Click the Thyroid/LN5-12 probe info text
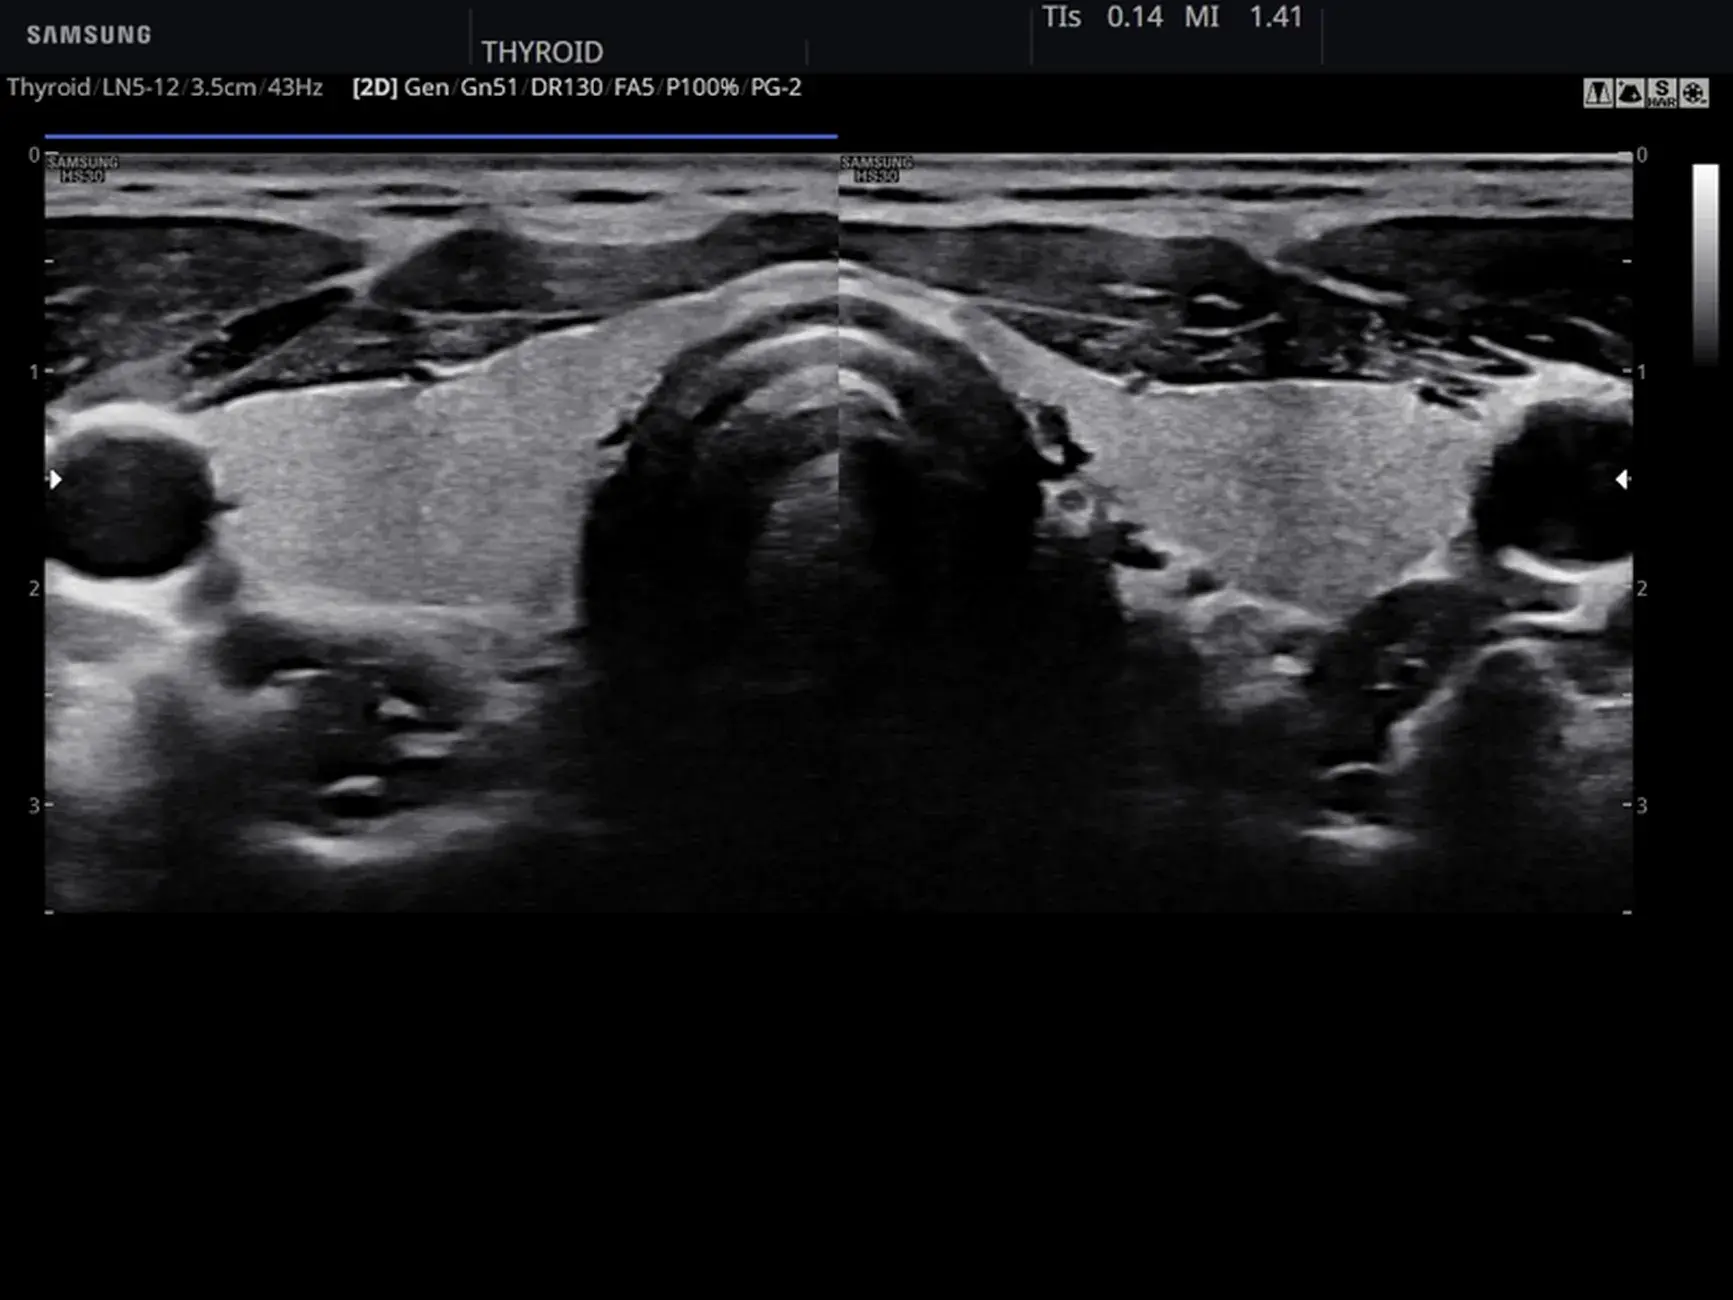 (93, 88)
